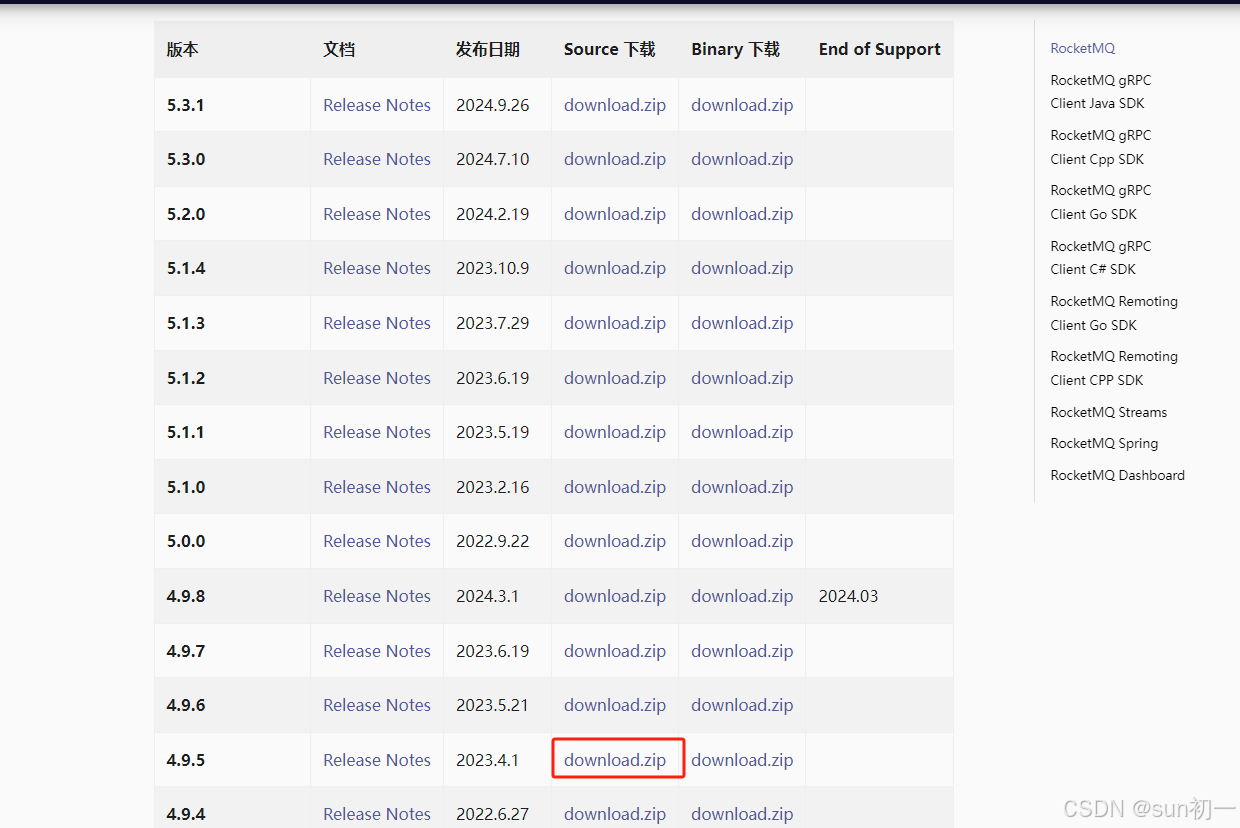Viewport: 1240px width, 828px height.
Task: Open RocketMQ gRPC Client C# SDK page
Action: click(1101, 257)
